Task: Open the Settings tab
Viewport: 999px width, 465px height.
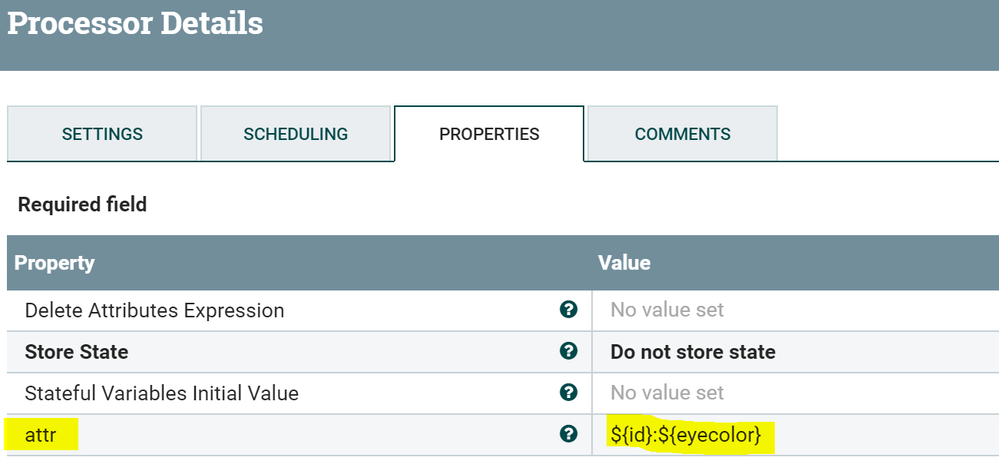Action: [102, 134]
